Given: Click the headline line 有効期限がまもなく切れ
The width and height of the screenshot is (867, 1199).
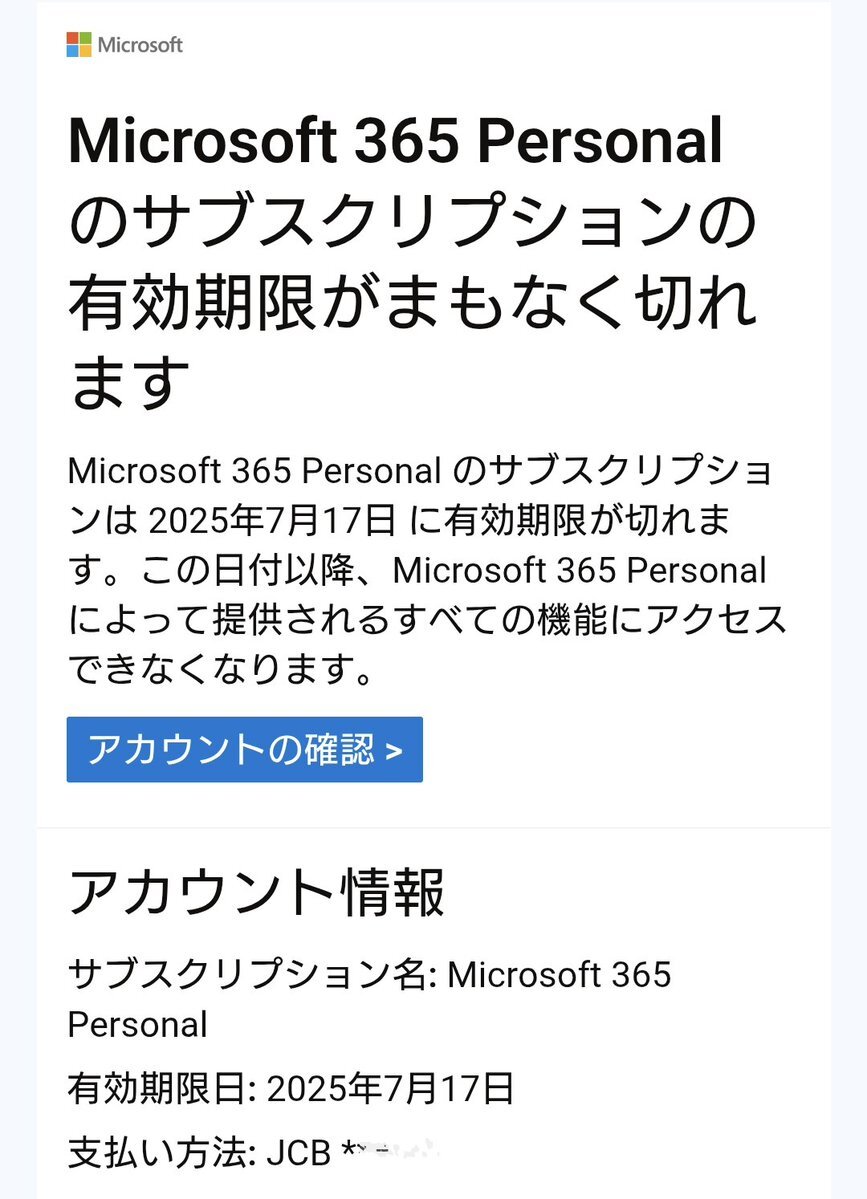Looking at the screenshot, I should point(412,302).
